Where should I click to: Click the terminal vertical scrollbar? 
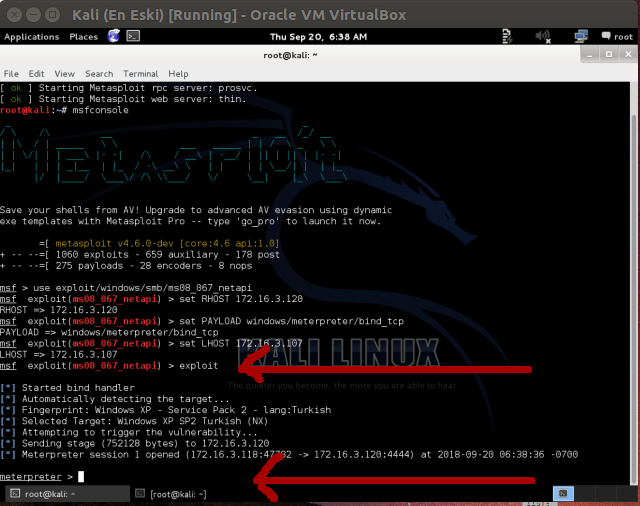tap(634, 298)
